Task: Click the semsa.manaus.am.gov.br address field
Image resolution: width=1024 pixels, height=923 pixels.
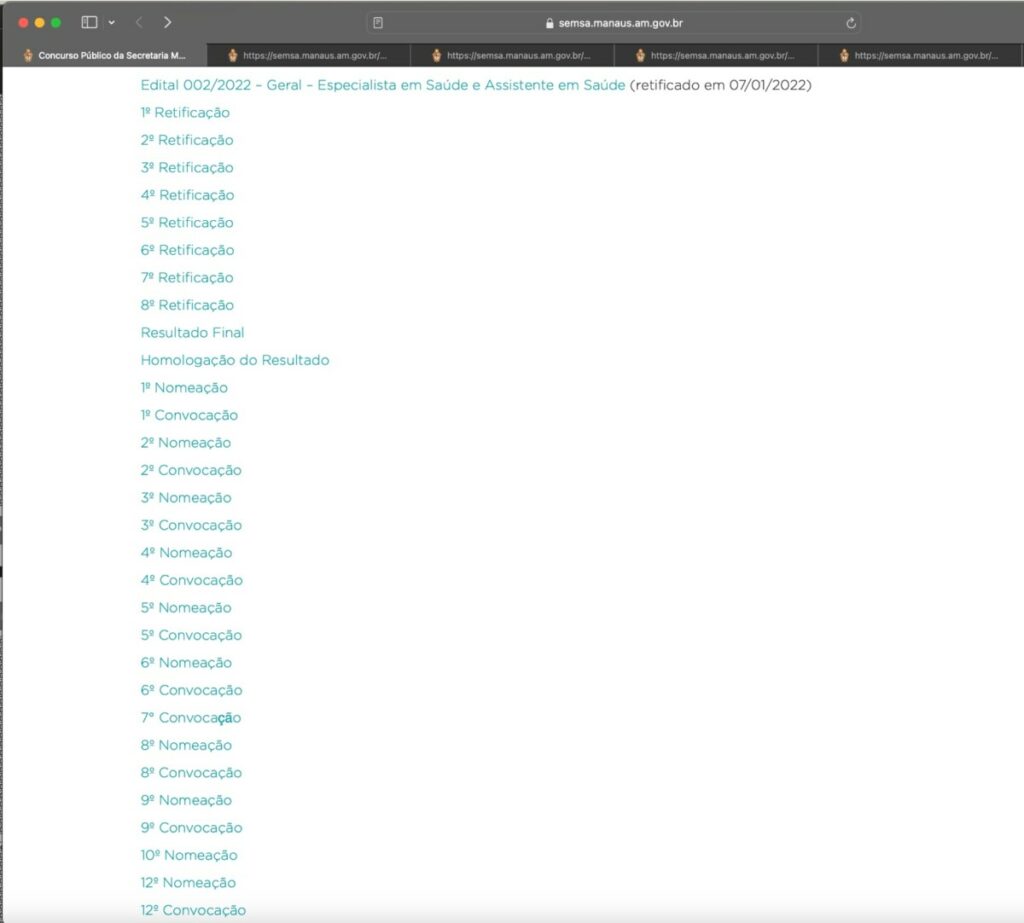Action: click(614, 23)
